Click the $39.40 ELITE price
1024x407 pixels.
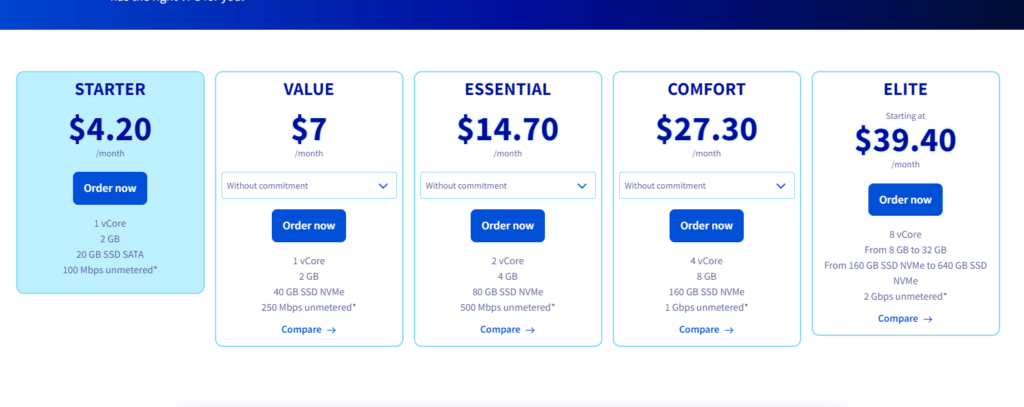(x=905, y=139)
